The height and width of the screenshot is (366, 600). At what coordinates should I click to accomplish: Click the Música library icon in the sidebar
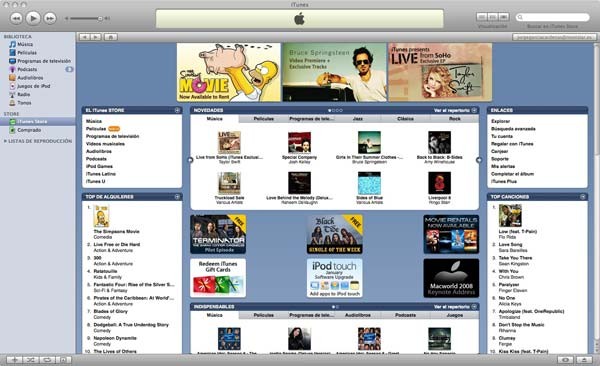click(x=13, y=44)
